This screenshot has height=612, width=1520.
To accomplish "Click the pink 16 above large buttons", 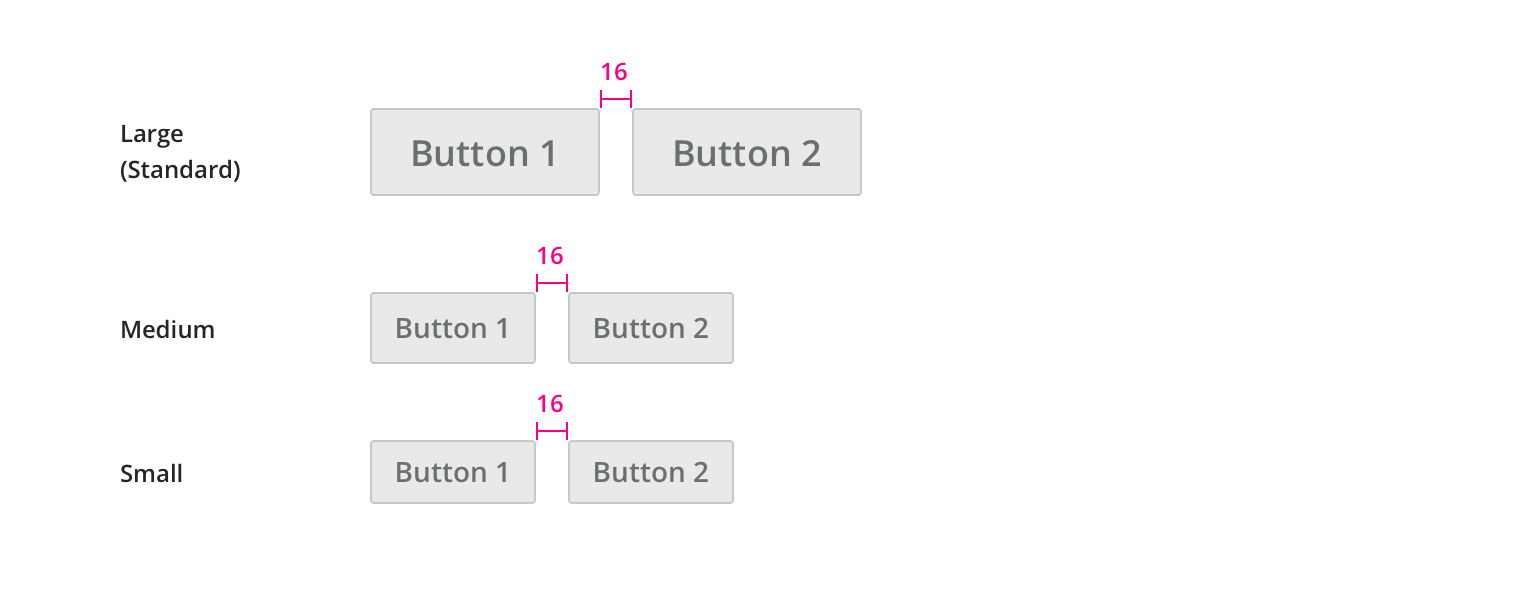I will (x=614, y=72).
